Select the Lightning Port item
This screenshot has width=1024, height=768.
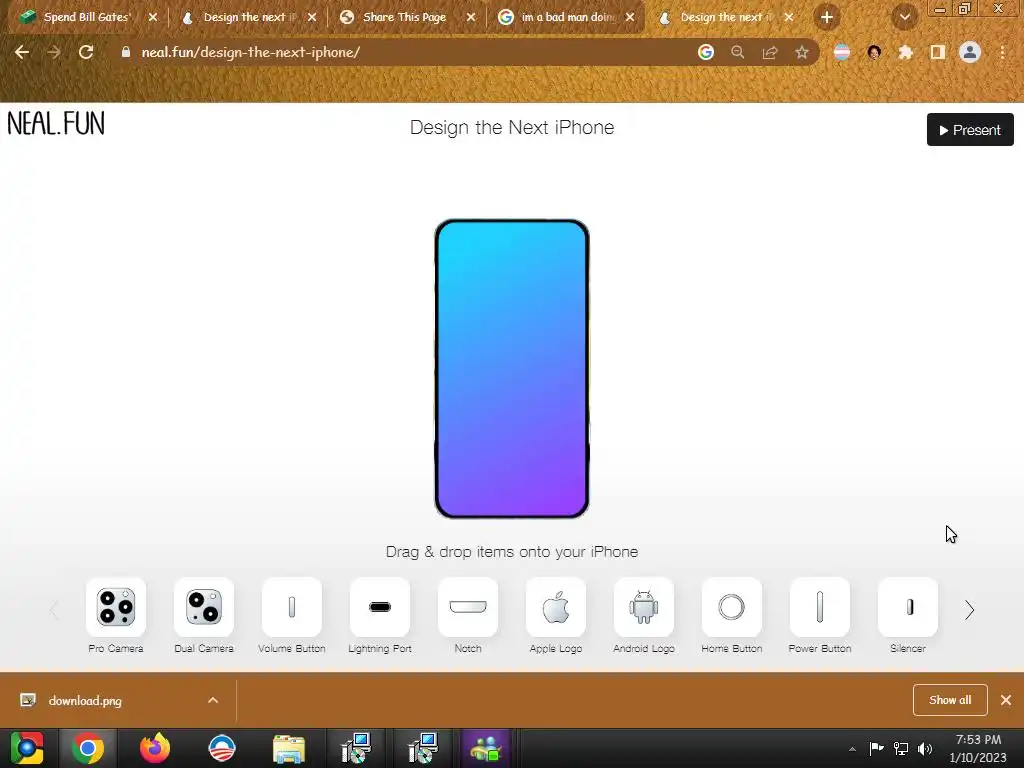[380, 607]
